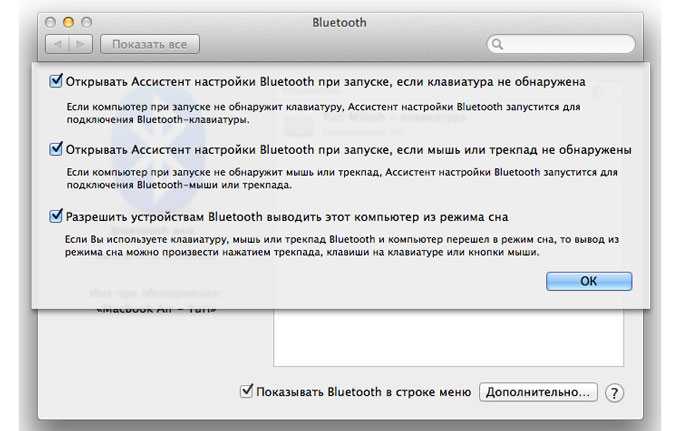Toggle open Assistant if keyboard not detected checkbox

coord(56,81)
